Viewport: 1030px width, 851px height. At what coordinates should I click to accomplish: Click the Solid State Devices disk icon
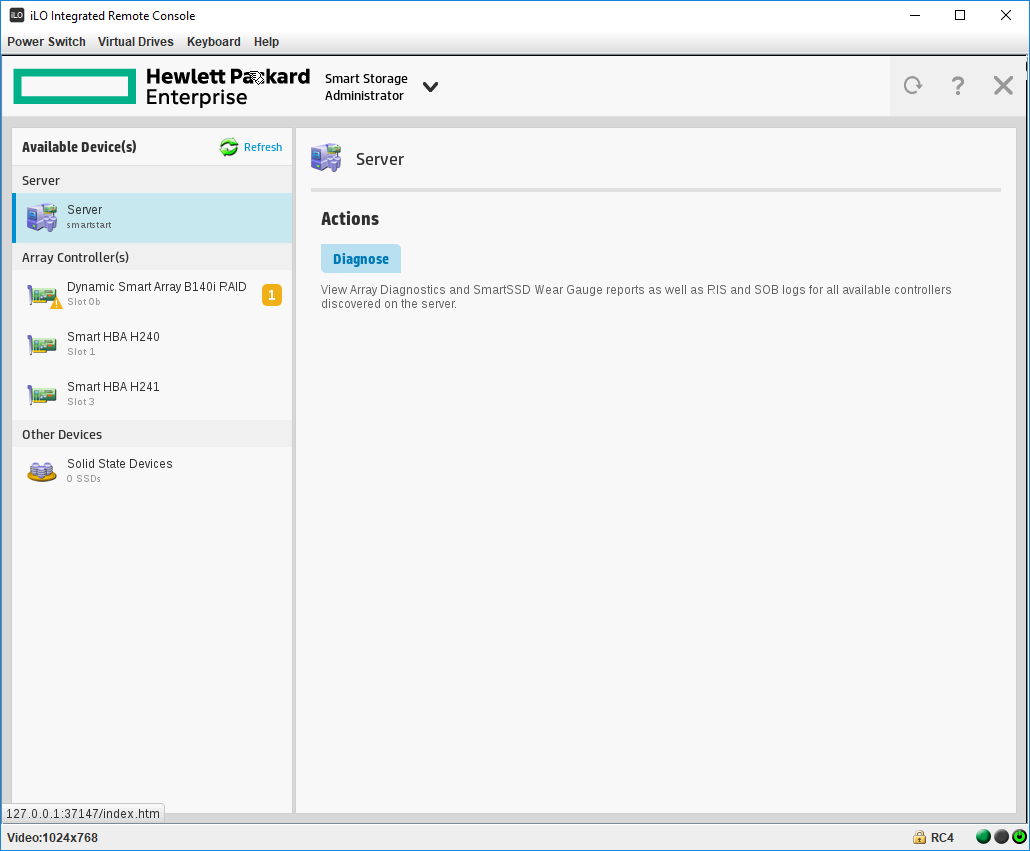click(42, 471)
